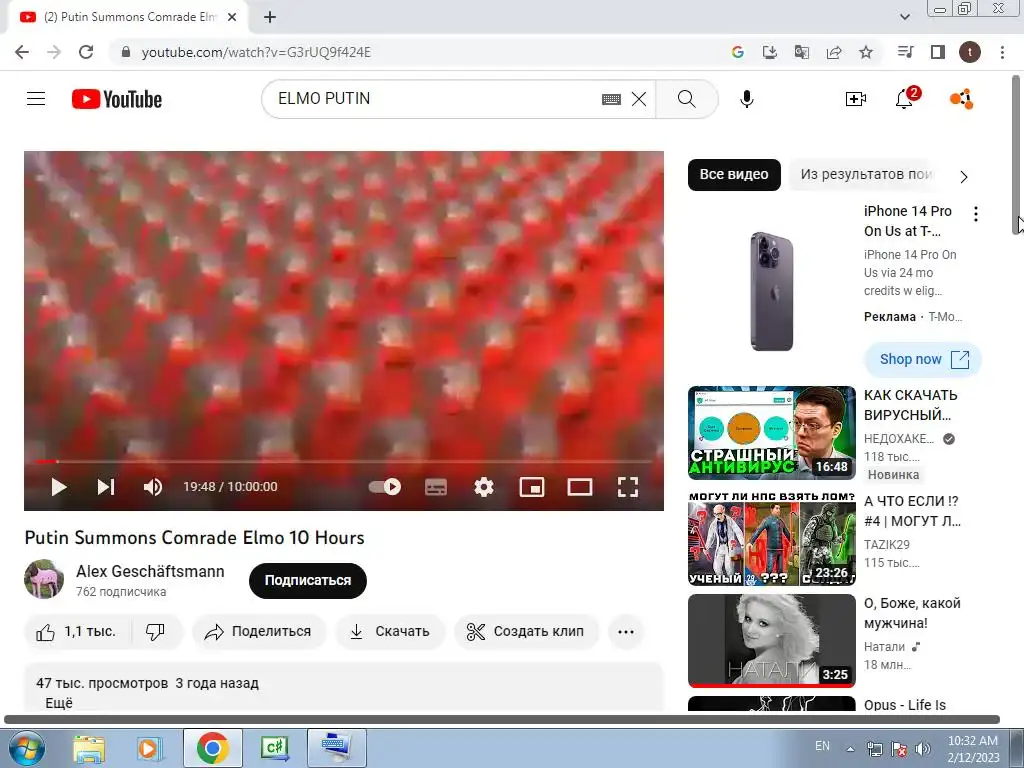Screen dimensions: 1024x768
Task: Click the Создать клип button
Action: 526,632
